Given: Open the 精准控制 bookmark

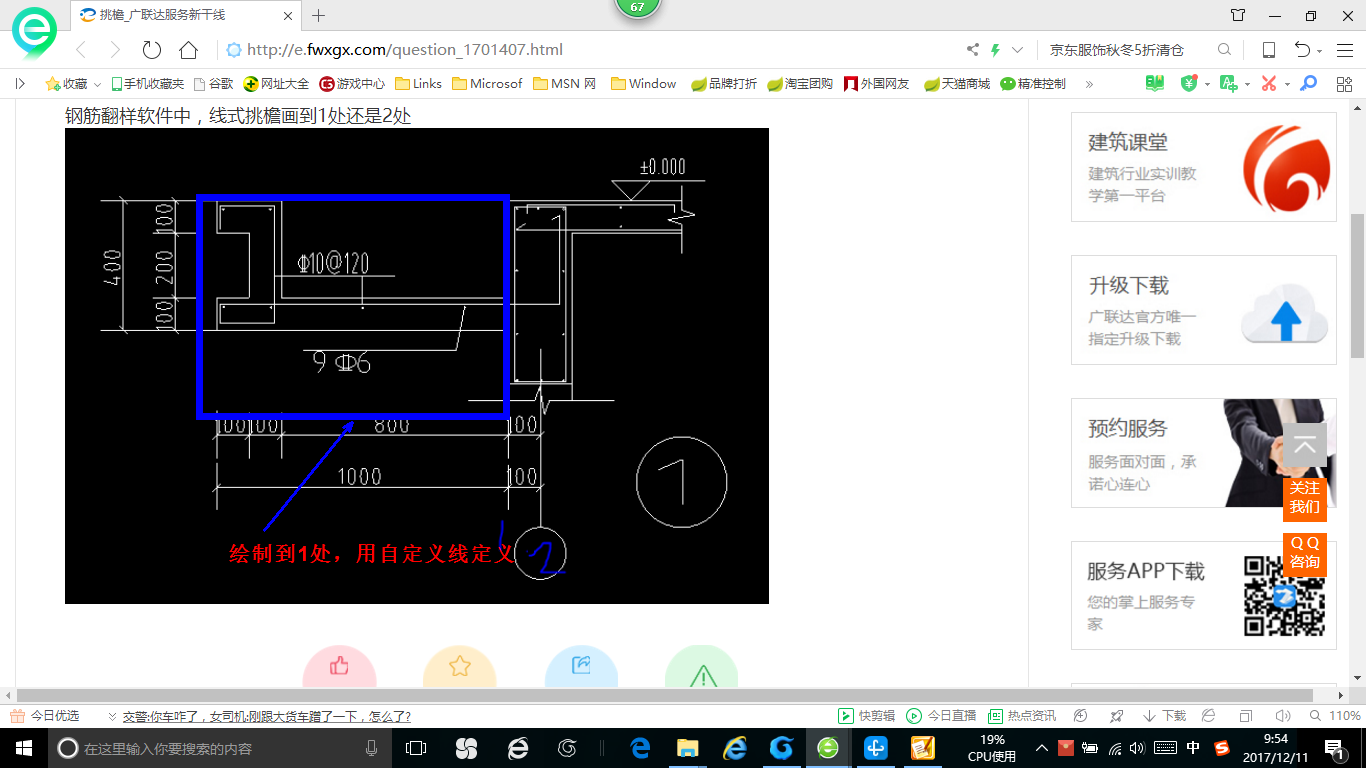Looking at the screenshot, I should pyautogui.click(x=1033, y=84).
